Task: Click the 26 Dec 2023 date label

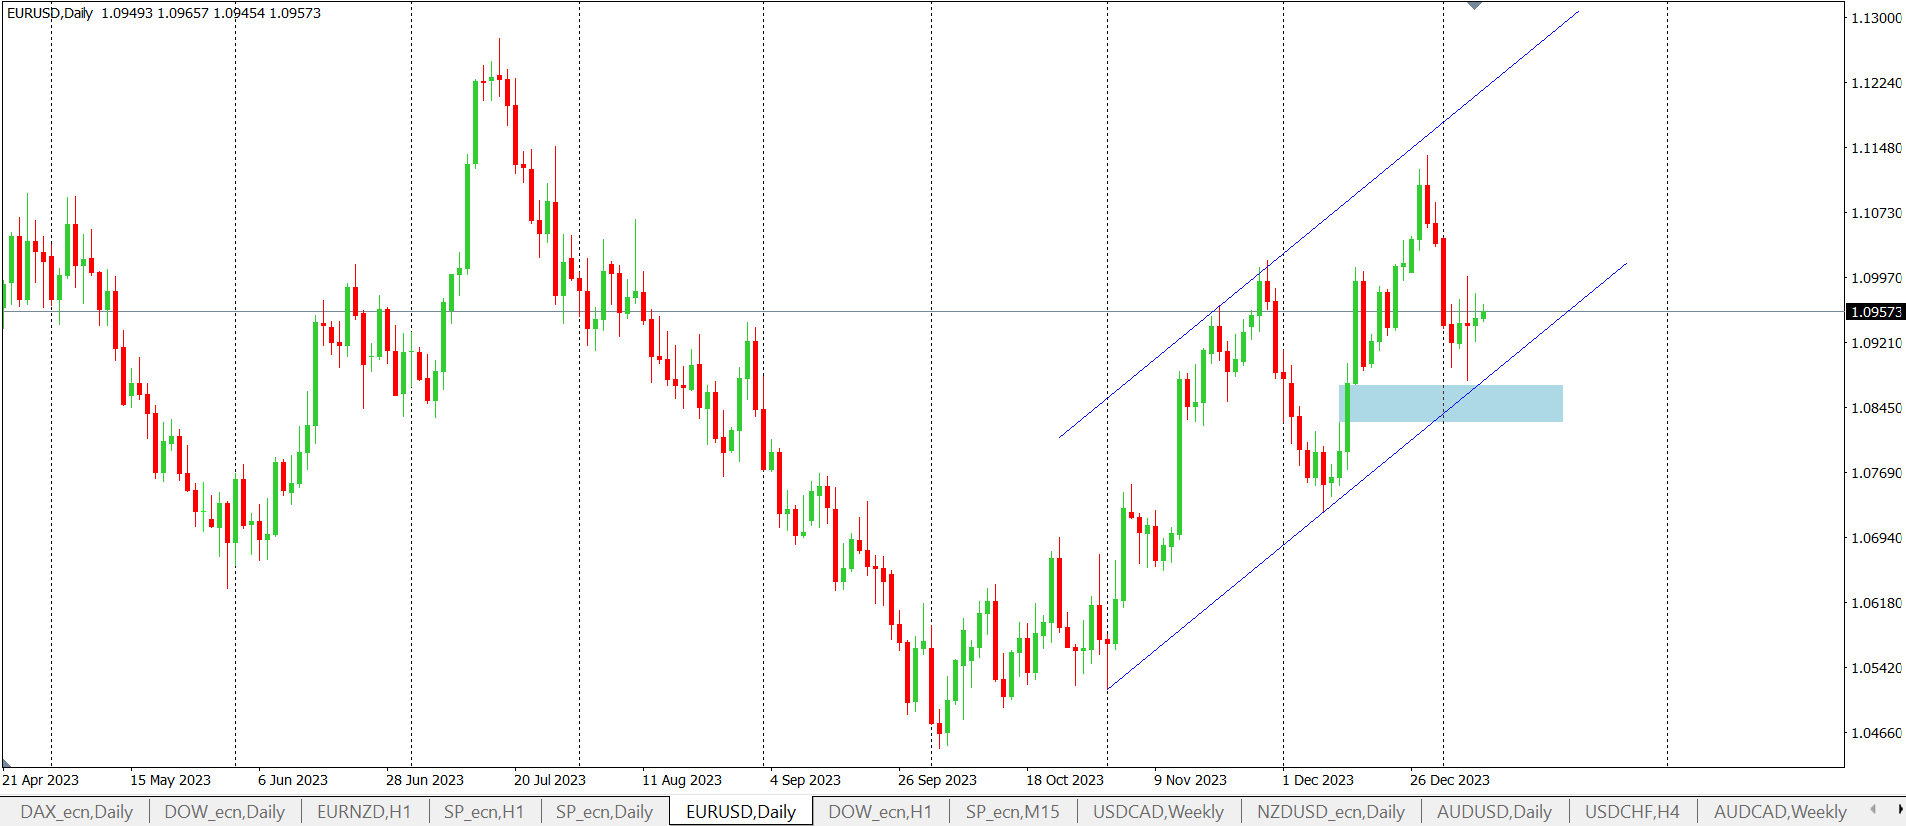Action: tap(1450, 780)
